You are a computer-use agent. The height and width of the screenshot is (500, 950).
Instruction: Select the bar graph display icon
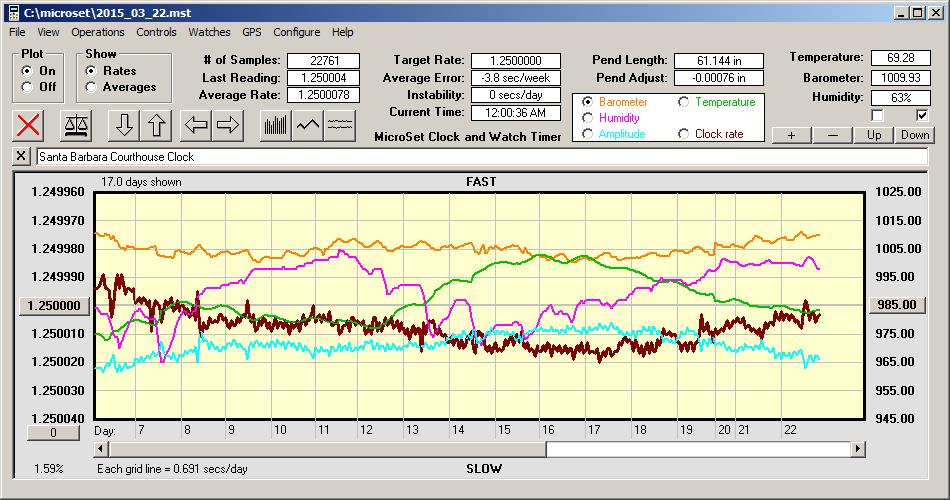pyautogui.click(x=276, y=125)
